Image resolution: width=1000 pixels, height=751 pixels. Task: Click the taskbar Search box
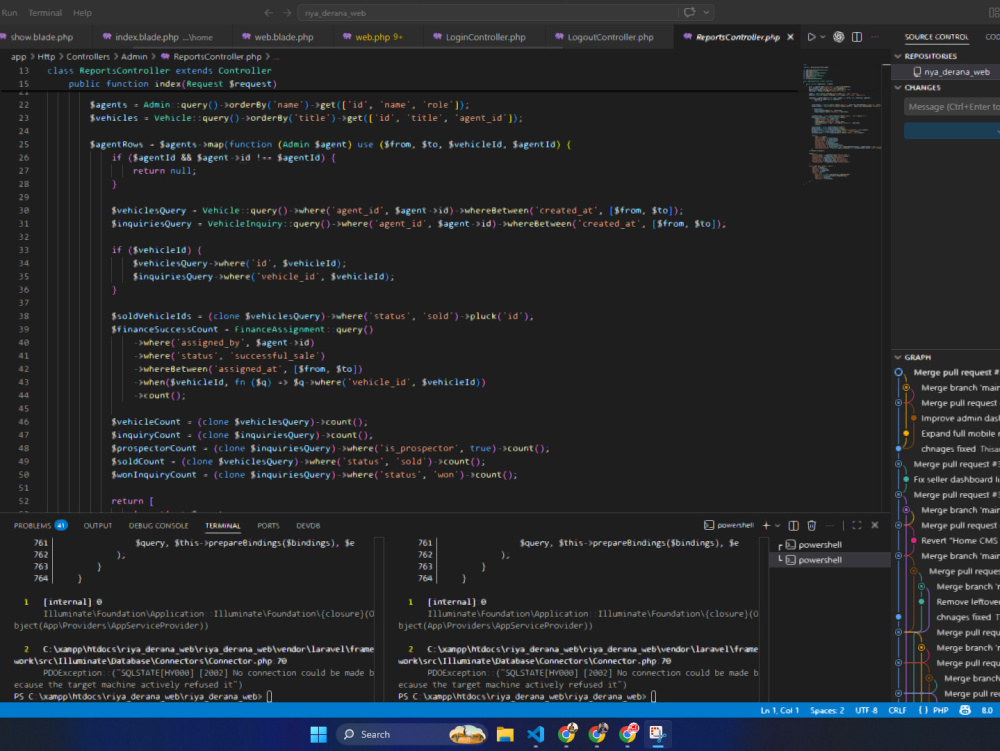[412, 734]
